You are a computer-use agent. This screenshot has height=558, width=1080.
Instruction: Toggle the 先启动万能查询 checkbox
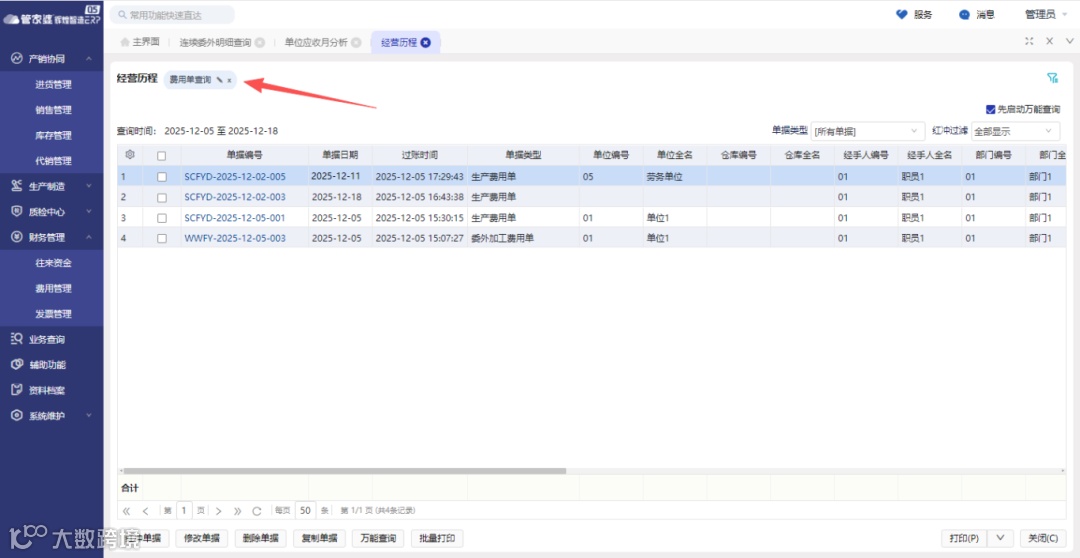click(990, 110)
